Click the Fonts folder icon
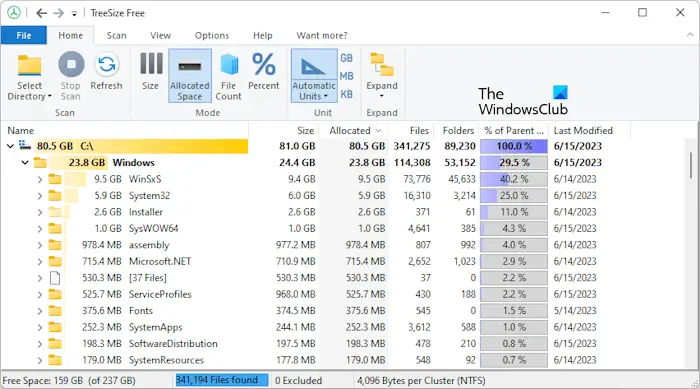Viewport: 700px width, 389px height. [x=55, y=310]
